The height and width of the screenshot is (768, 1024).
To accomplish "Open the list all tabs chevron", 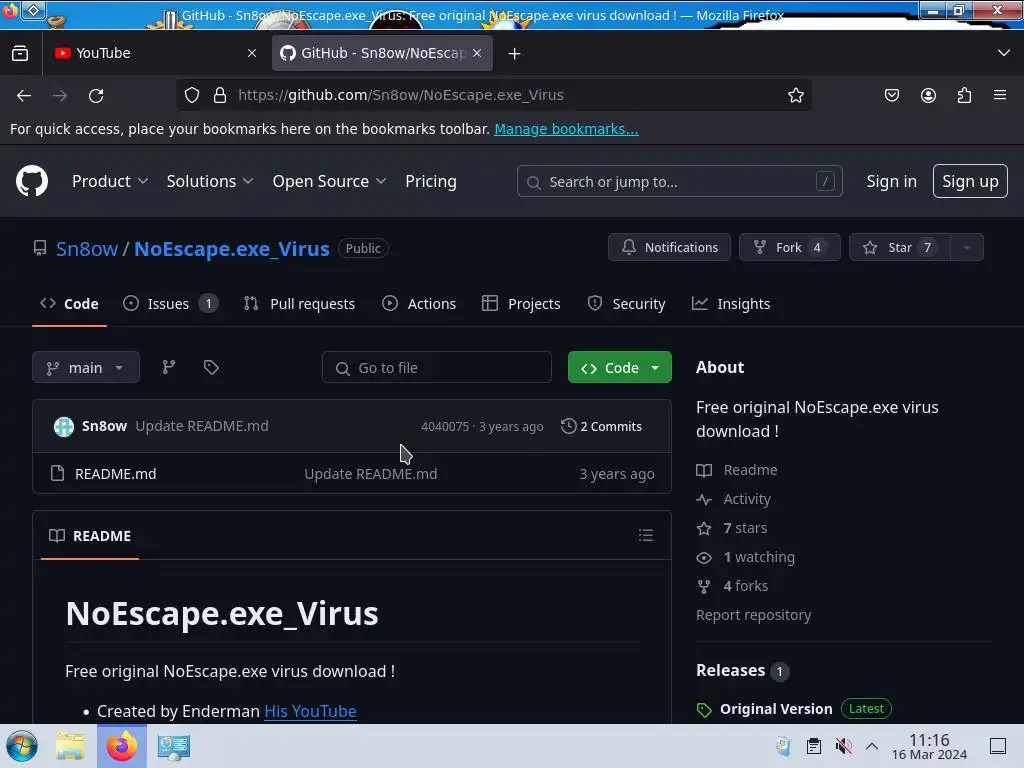I will (x=1004, y=53).
